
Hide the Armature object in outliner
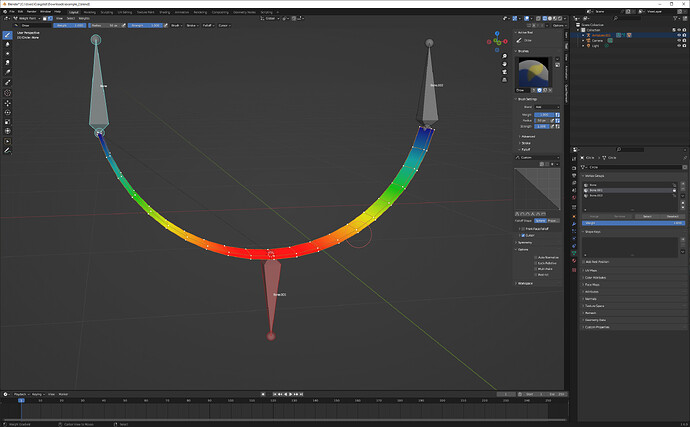click(x=679, y=35)
